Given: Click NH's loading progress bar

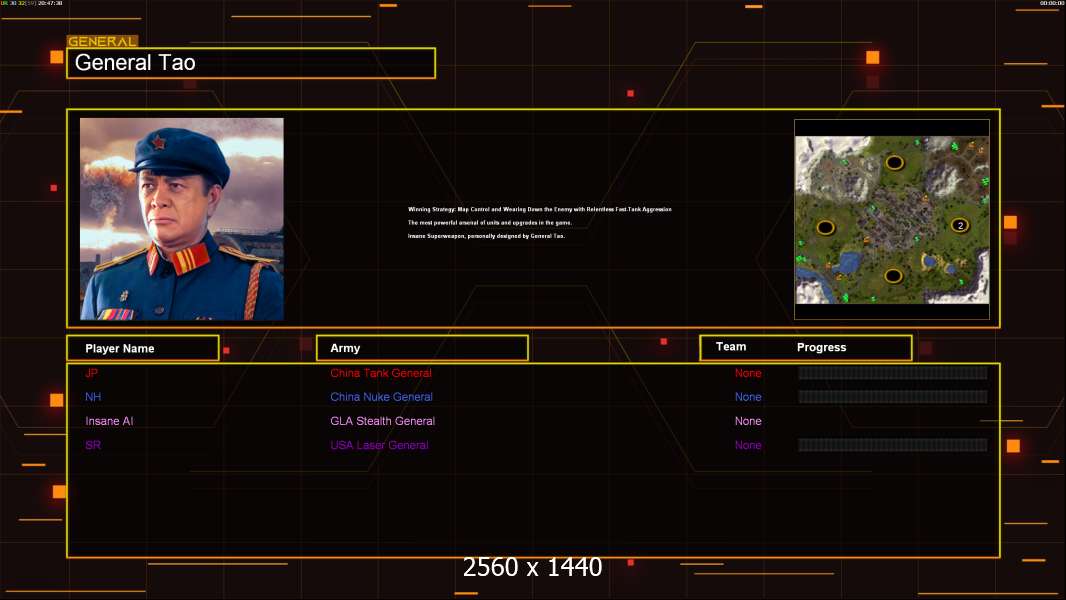Looking at the screenshot, I should tap(893, 397).
